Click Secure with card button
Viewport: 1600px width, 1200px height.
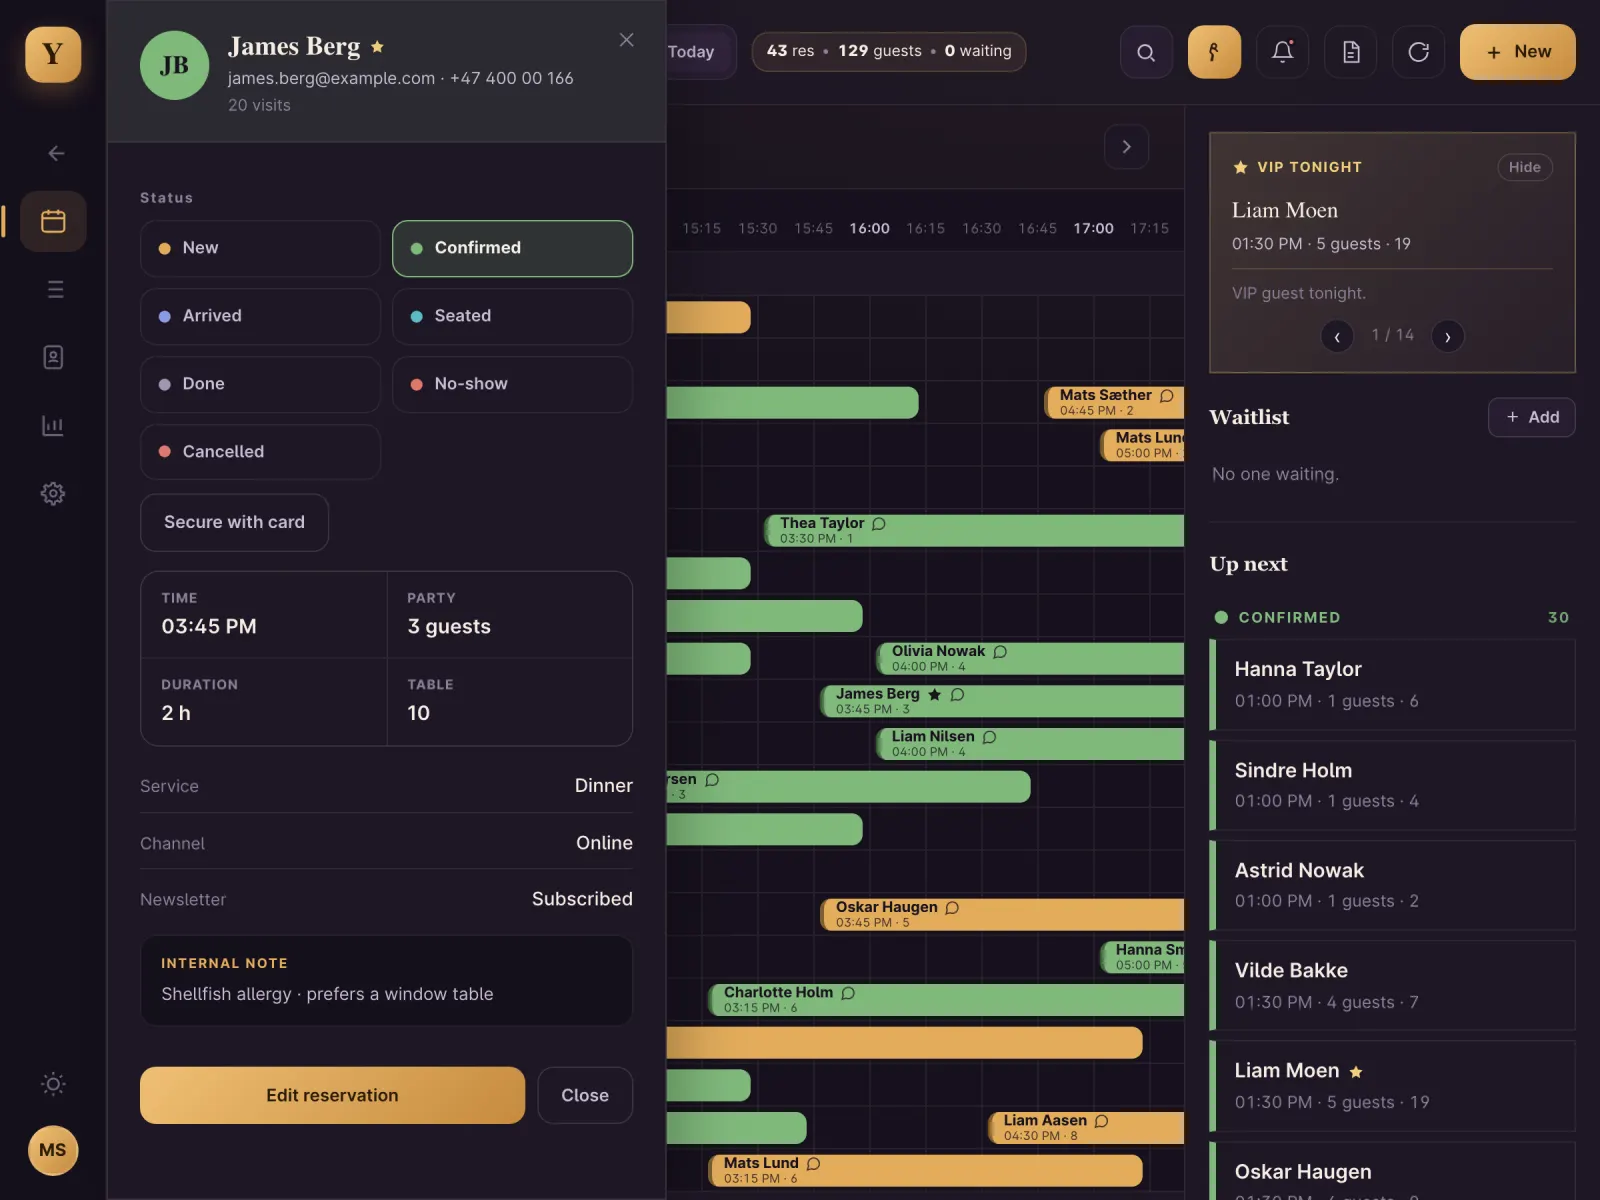coord(234,522)
